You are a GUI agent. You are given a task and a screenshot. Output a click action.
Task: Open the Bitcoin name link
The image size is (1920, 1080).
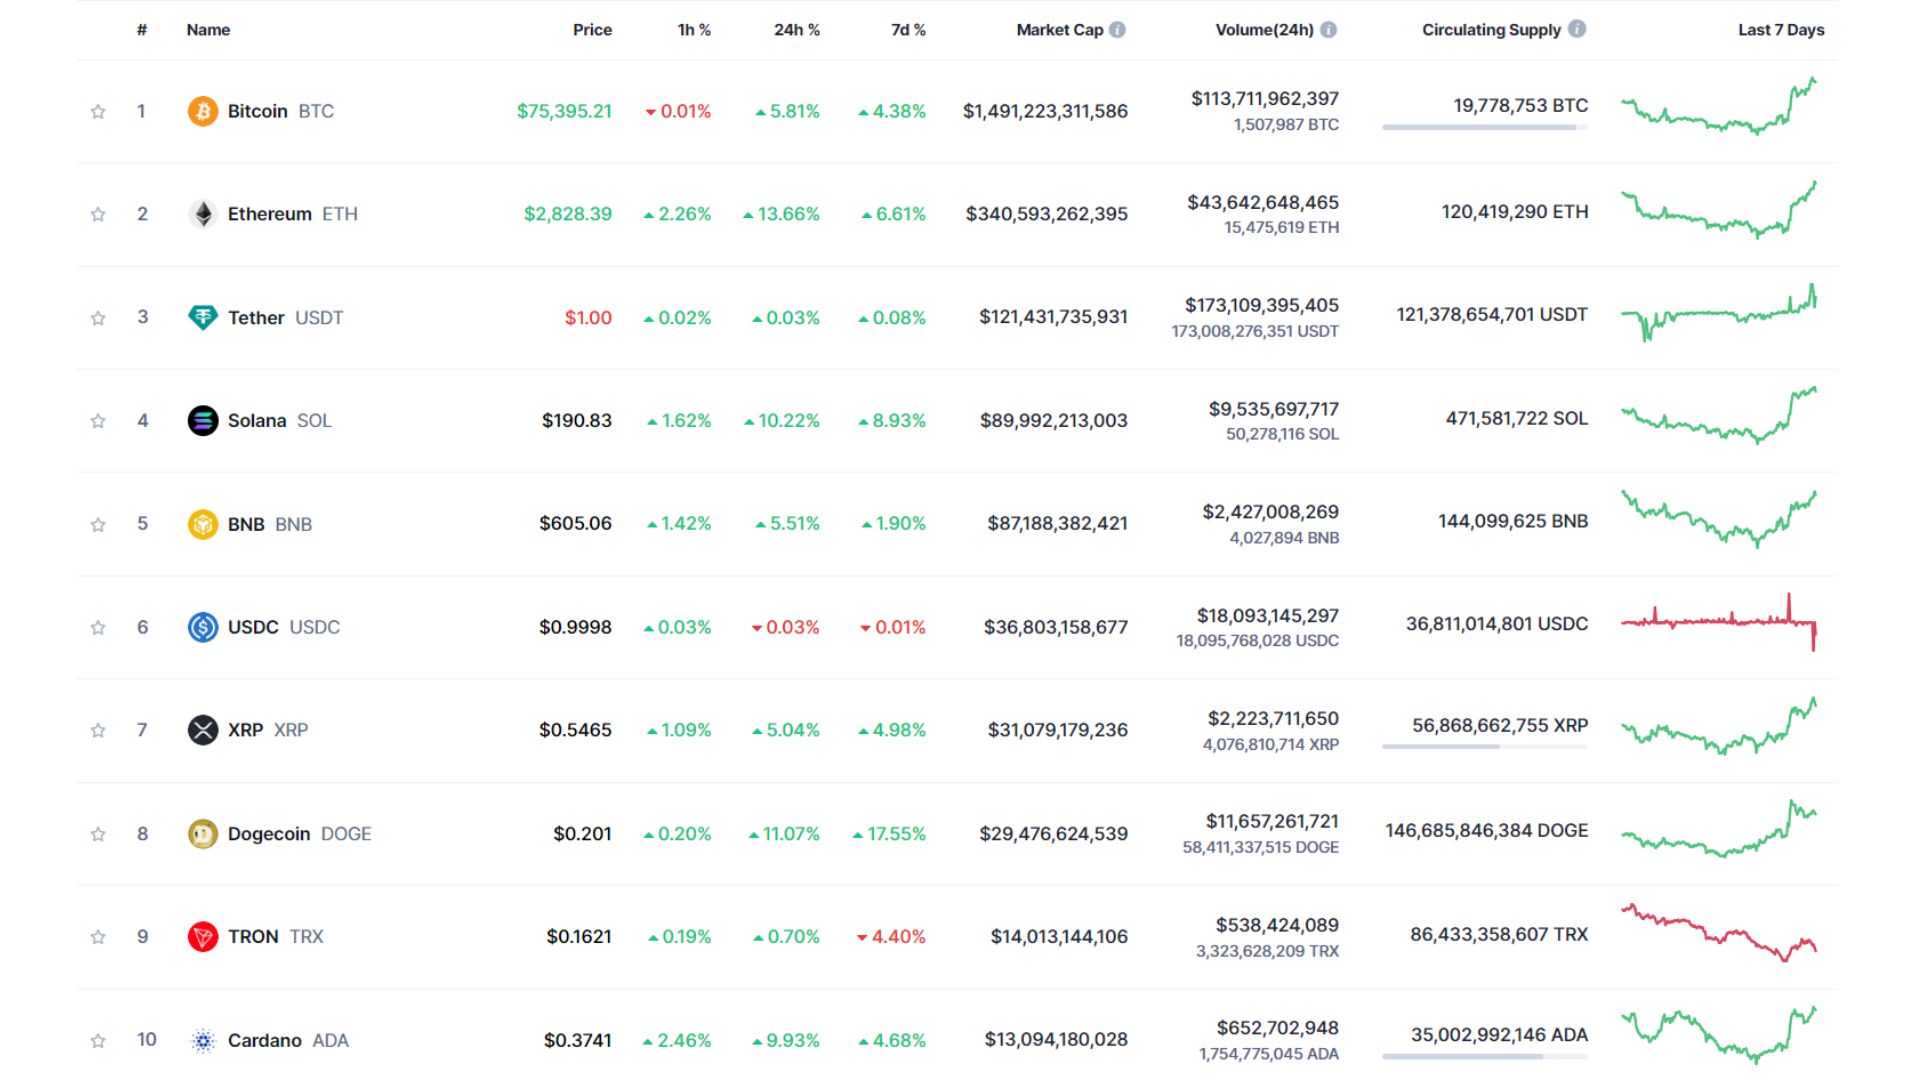(257, 111)
